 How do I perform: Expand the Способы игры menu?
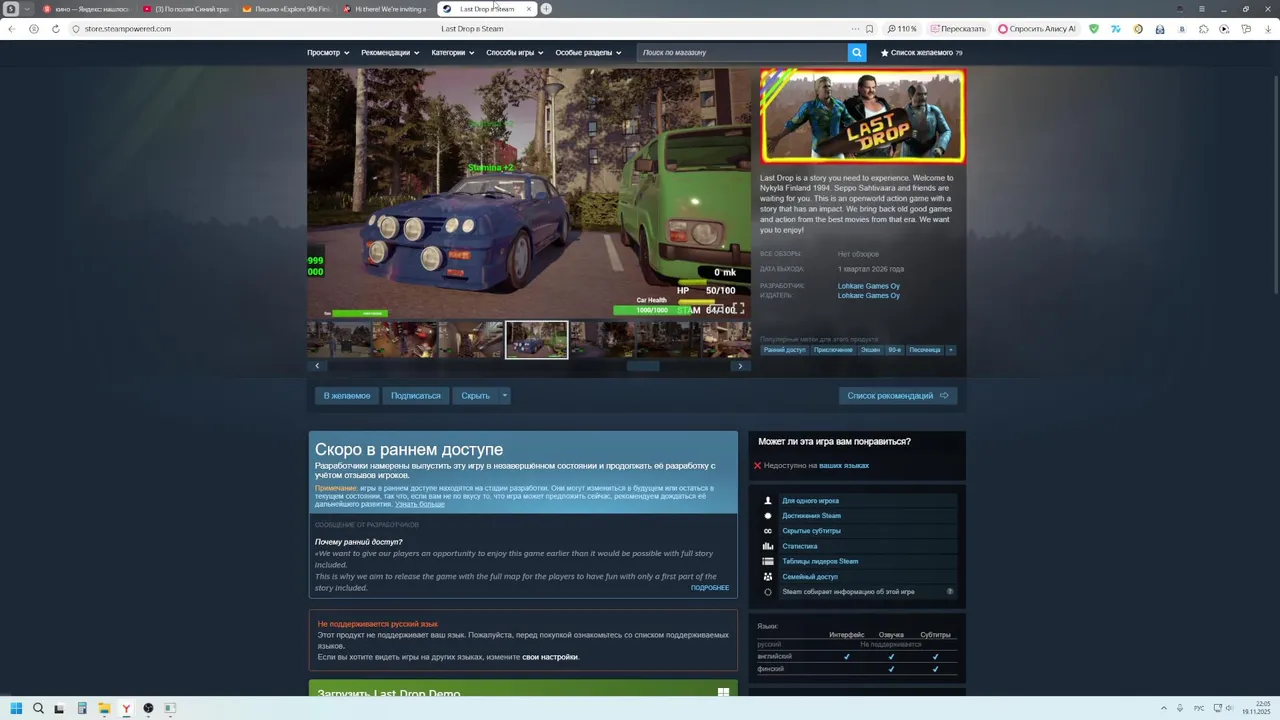pos(514,52)
